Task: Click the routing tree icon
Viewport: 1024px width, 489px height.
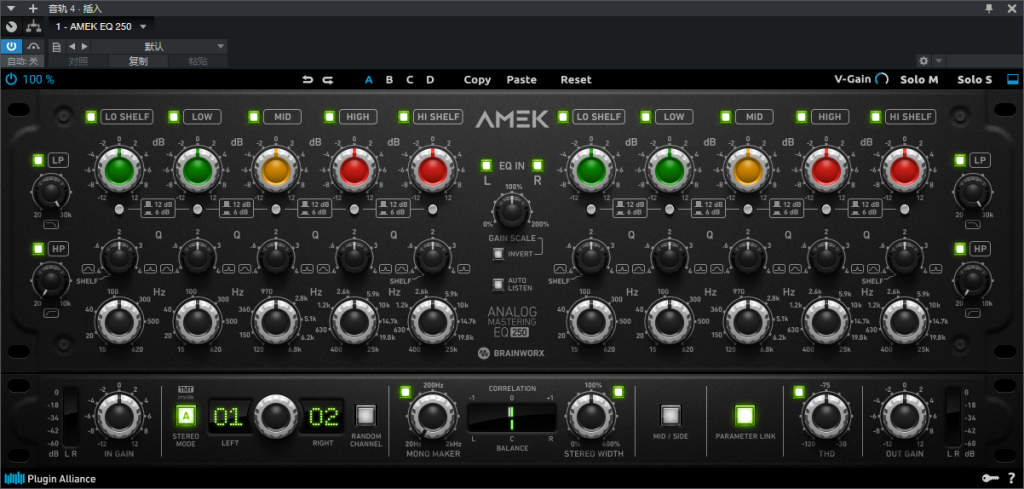Action: click(x=33, y=26)
